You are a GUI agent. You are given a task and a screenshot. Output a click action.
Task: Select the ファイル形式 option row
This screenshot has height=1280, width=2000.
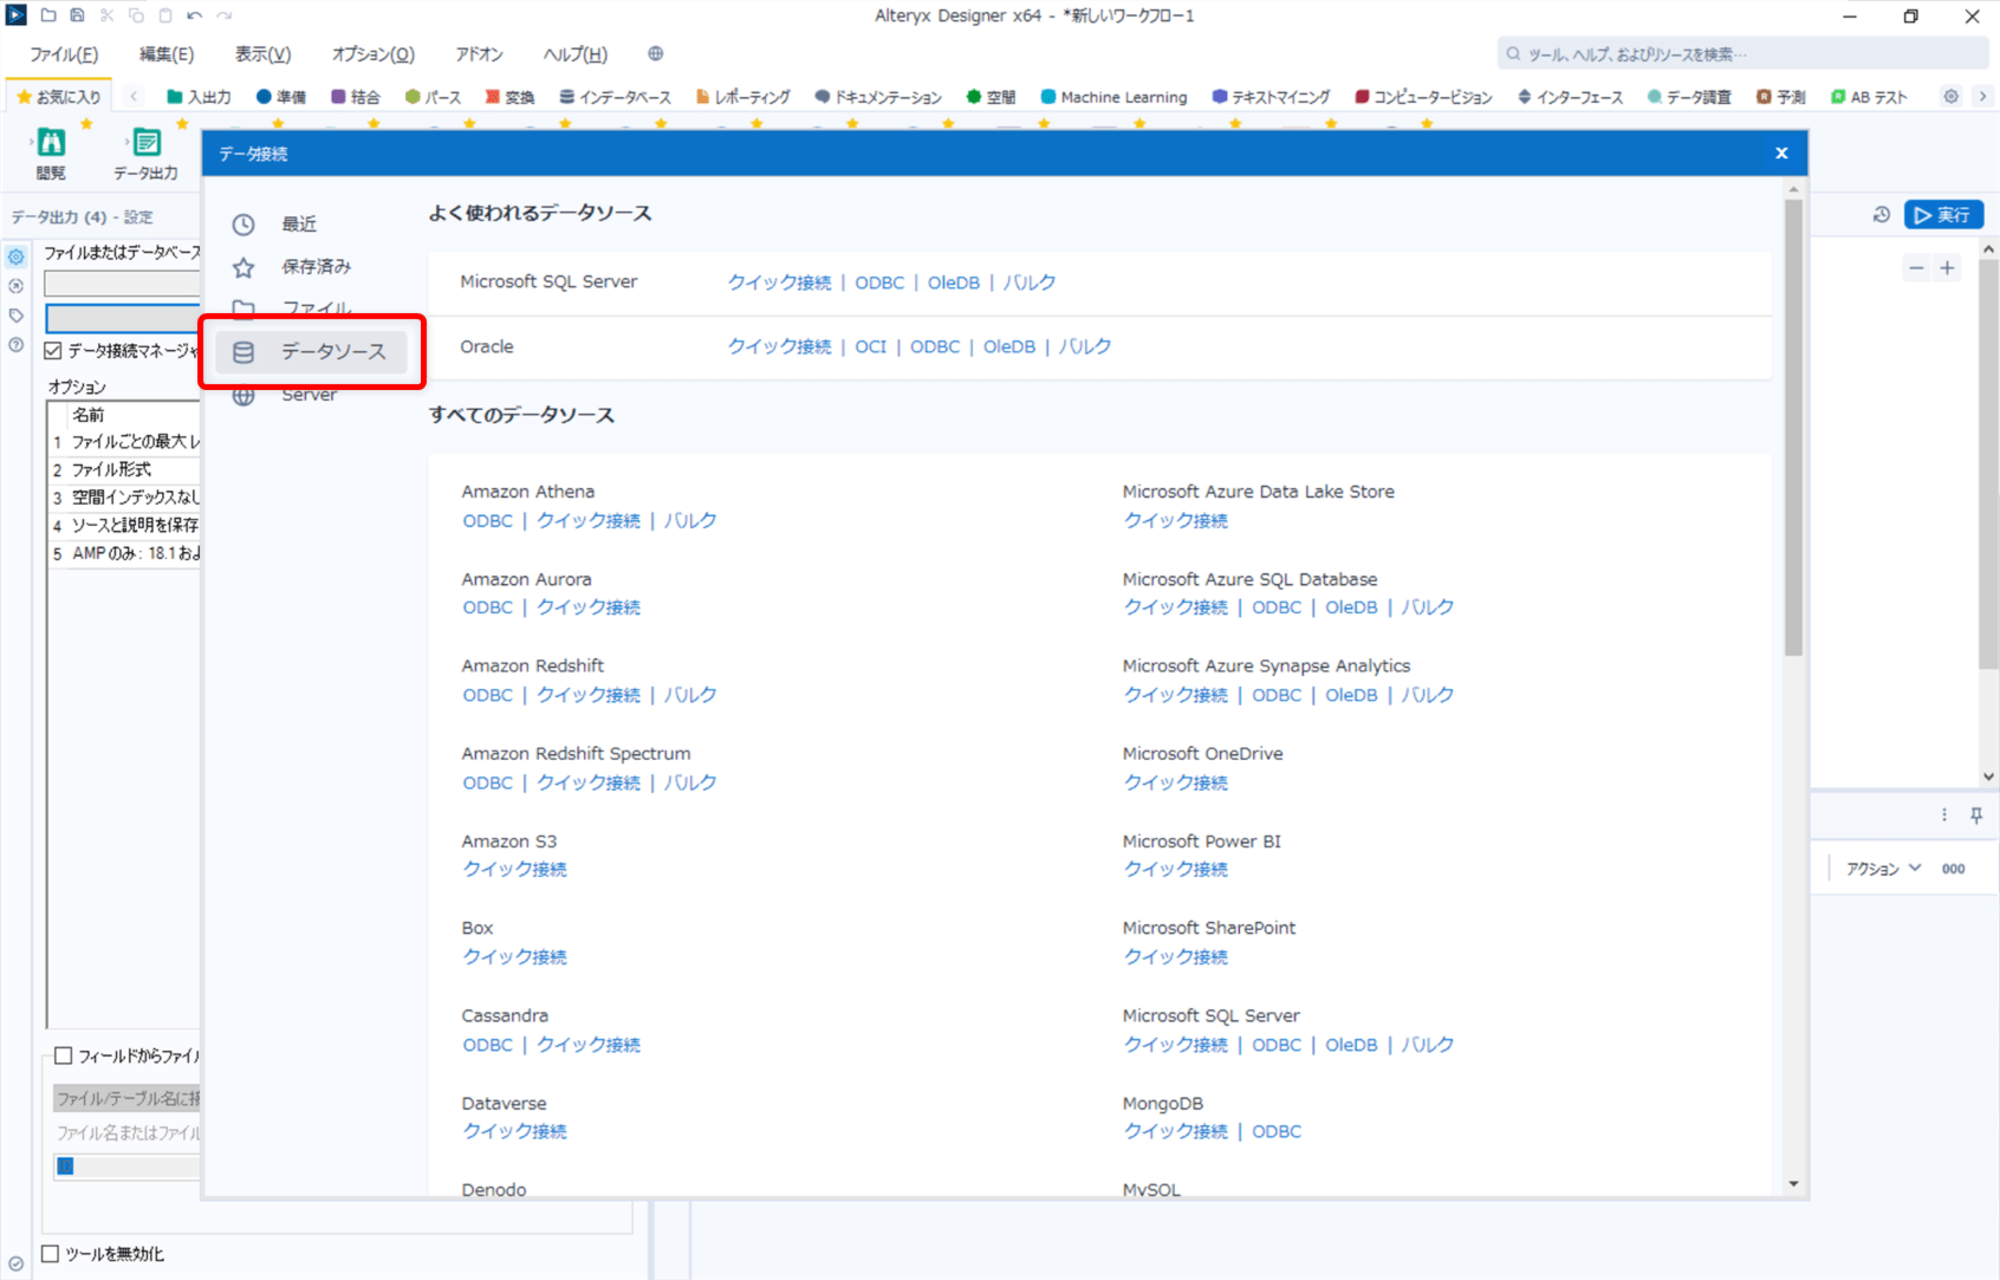125,469
